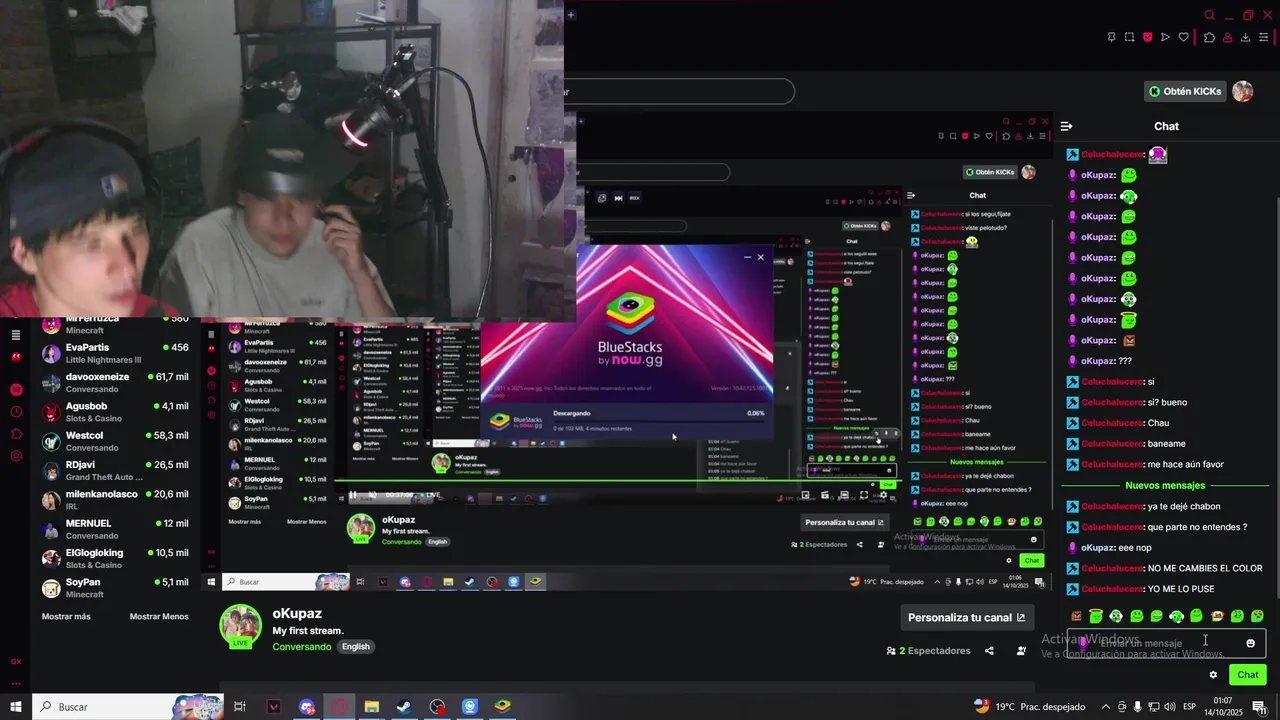
Task: Open the notification center icon
Action: (x=1259, y=707)
